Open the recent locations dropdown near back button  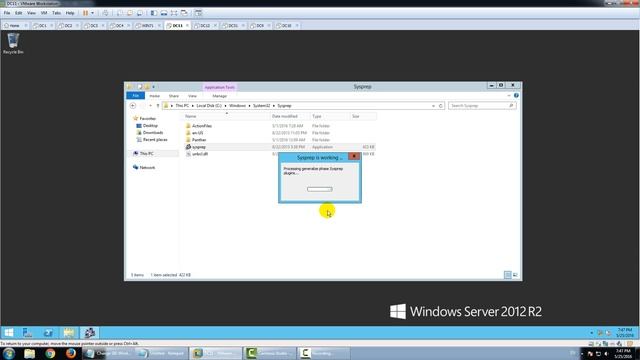(151, 106)
